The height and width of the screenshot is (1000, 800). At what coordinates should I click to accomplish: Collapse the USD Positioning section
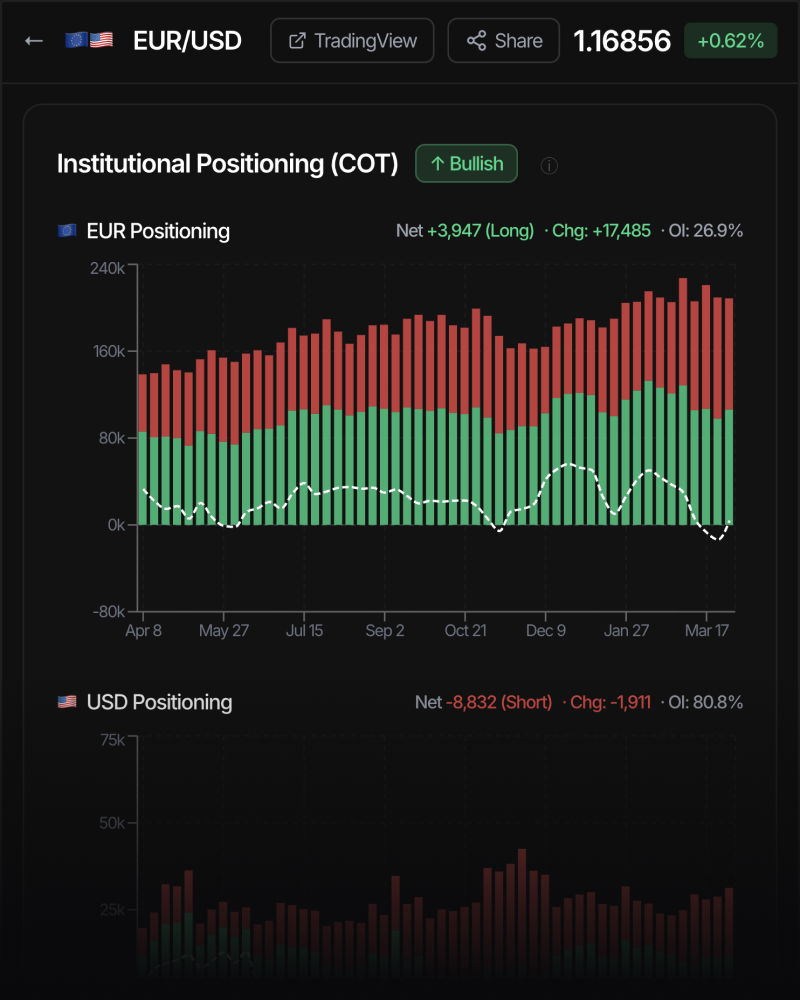[x=158, y=702]
